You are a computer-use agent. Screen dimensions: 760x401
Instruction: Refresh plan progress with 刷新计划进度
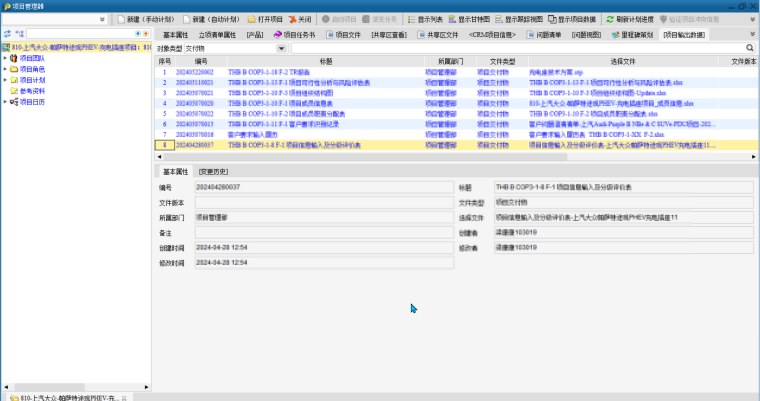(630, 19)
